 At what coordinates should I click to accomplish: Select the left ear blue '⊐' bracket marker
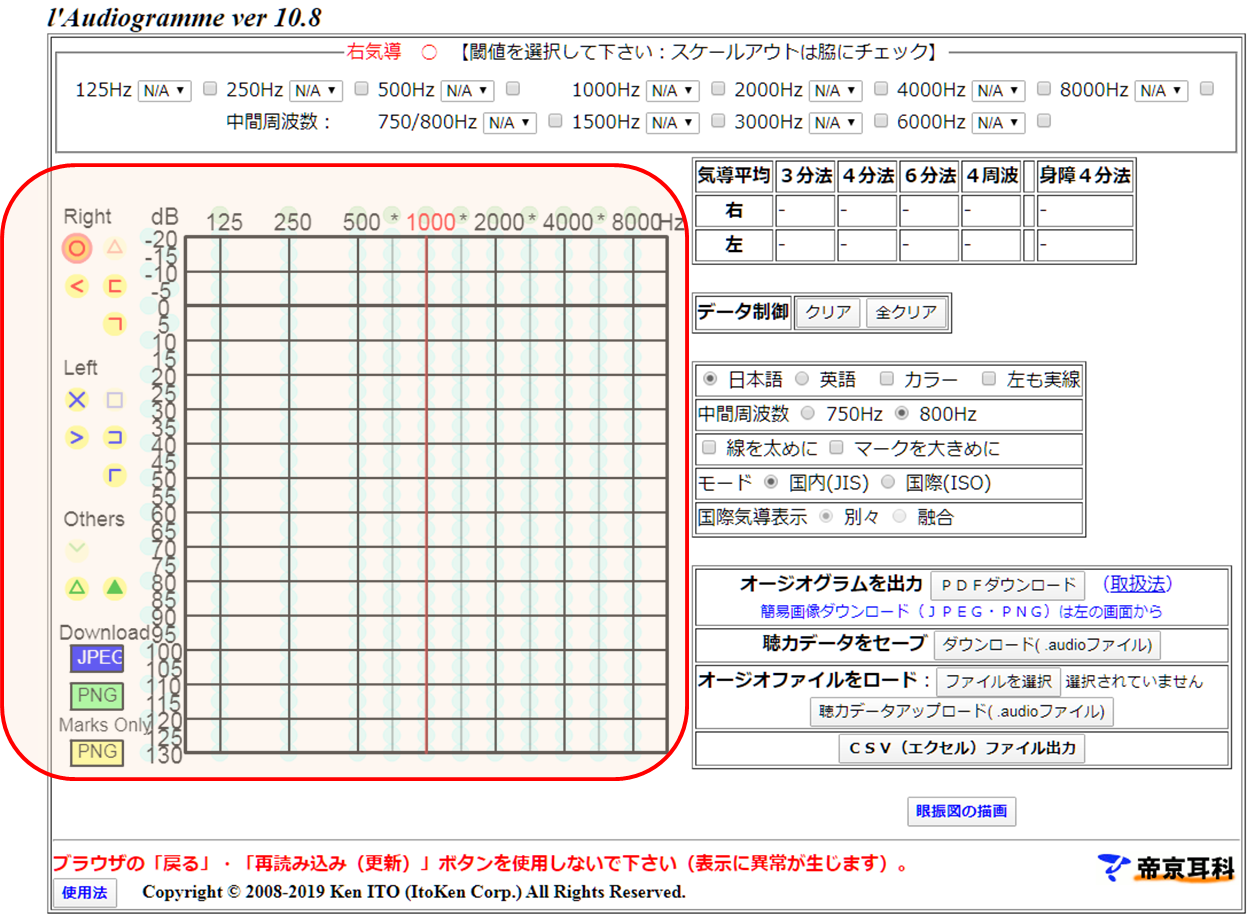115,437
